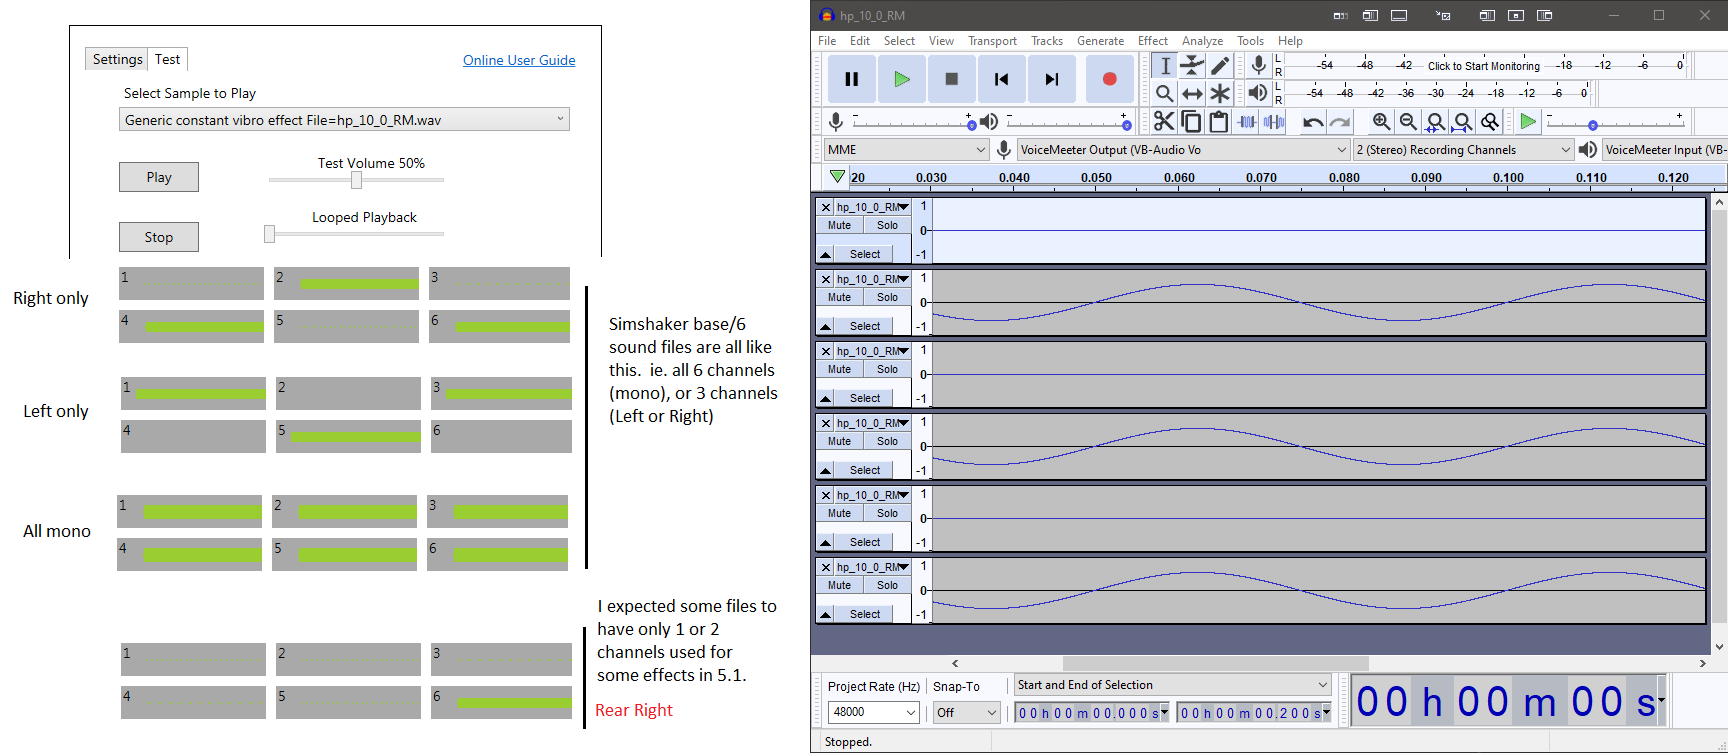Click the Zoom In magnifier icon

point(1381,121)
